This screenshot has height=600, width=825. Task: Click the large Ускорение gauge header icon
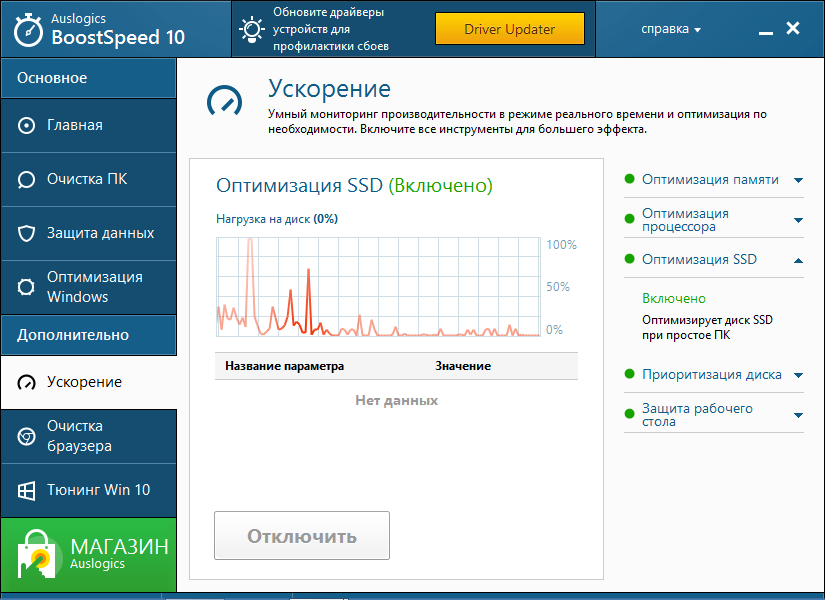pos(225,100)
